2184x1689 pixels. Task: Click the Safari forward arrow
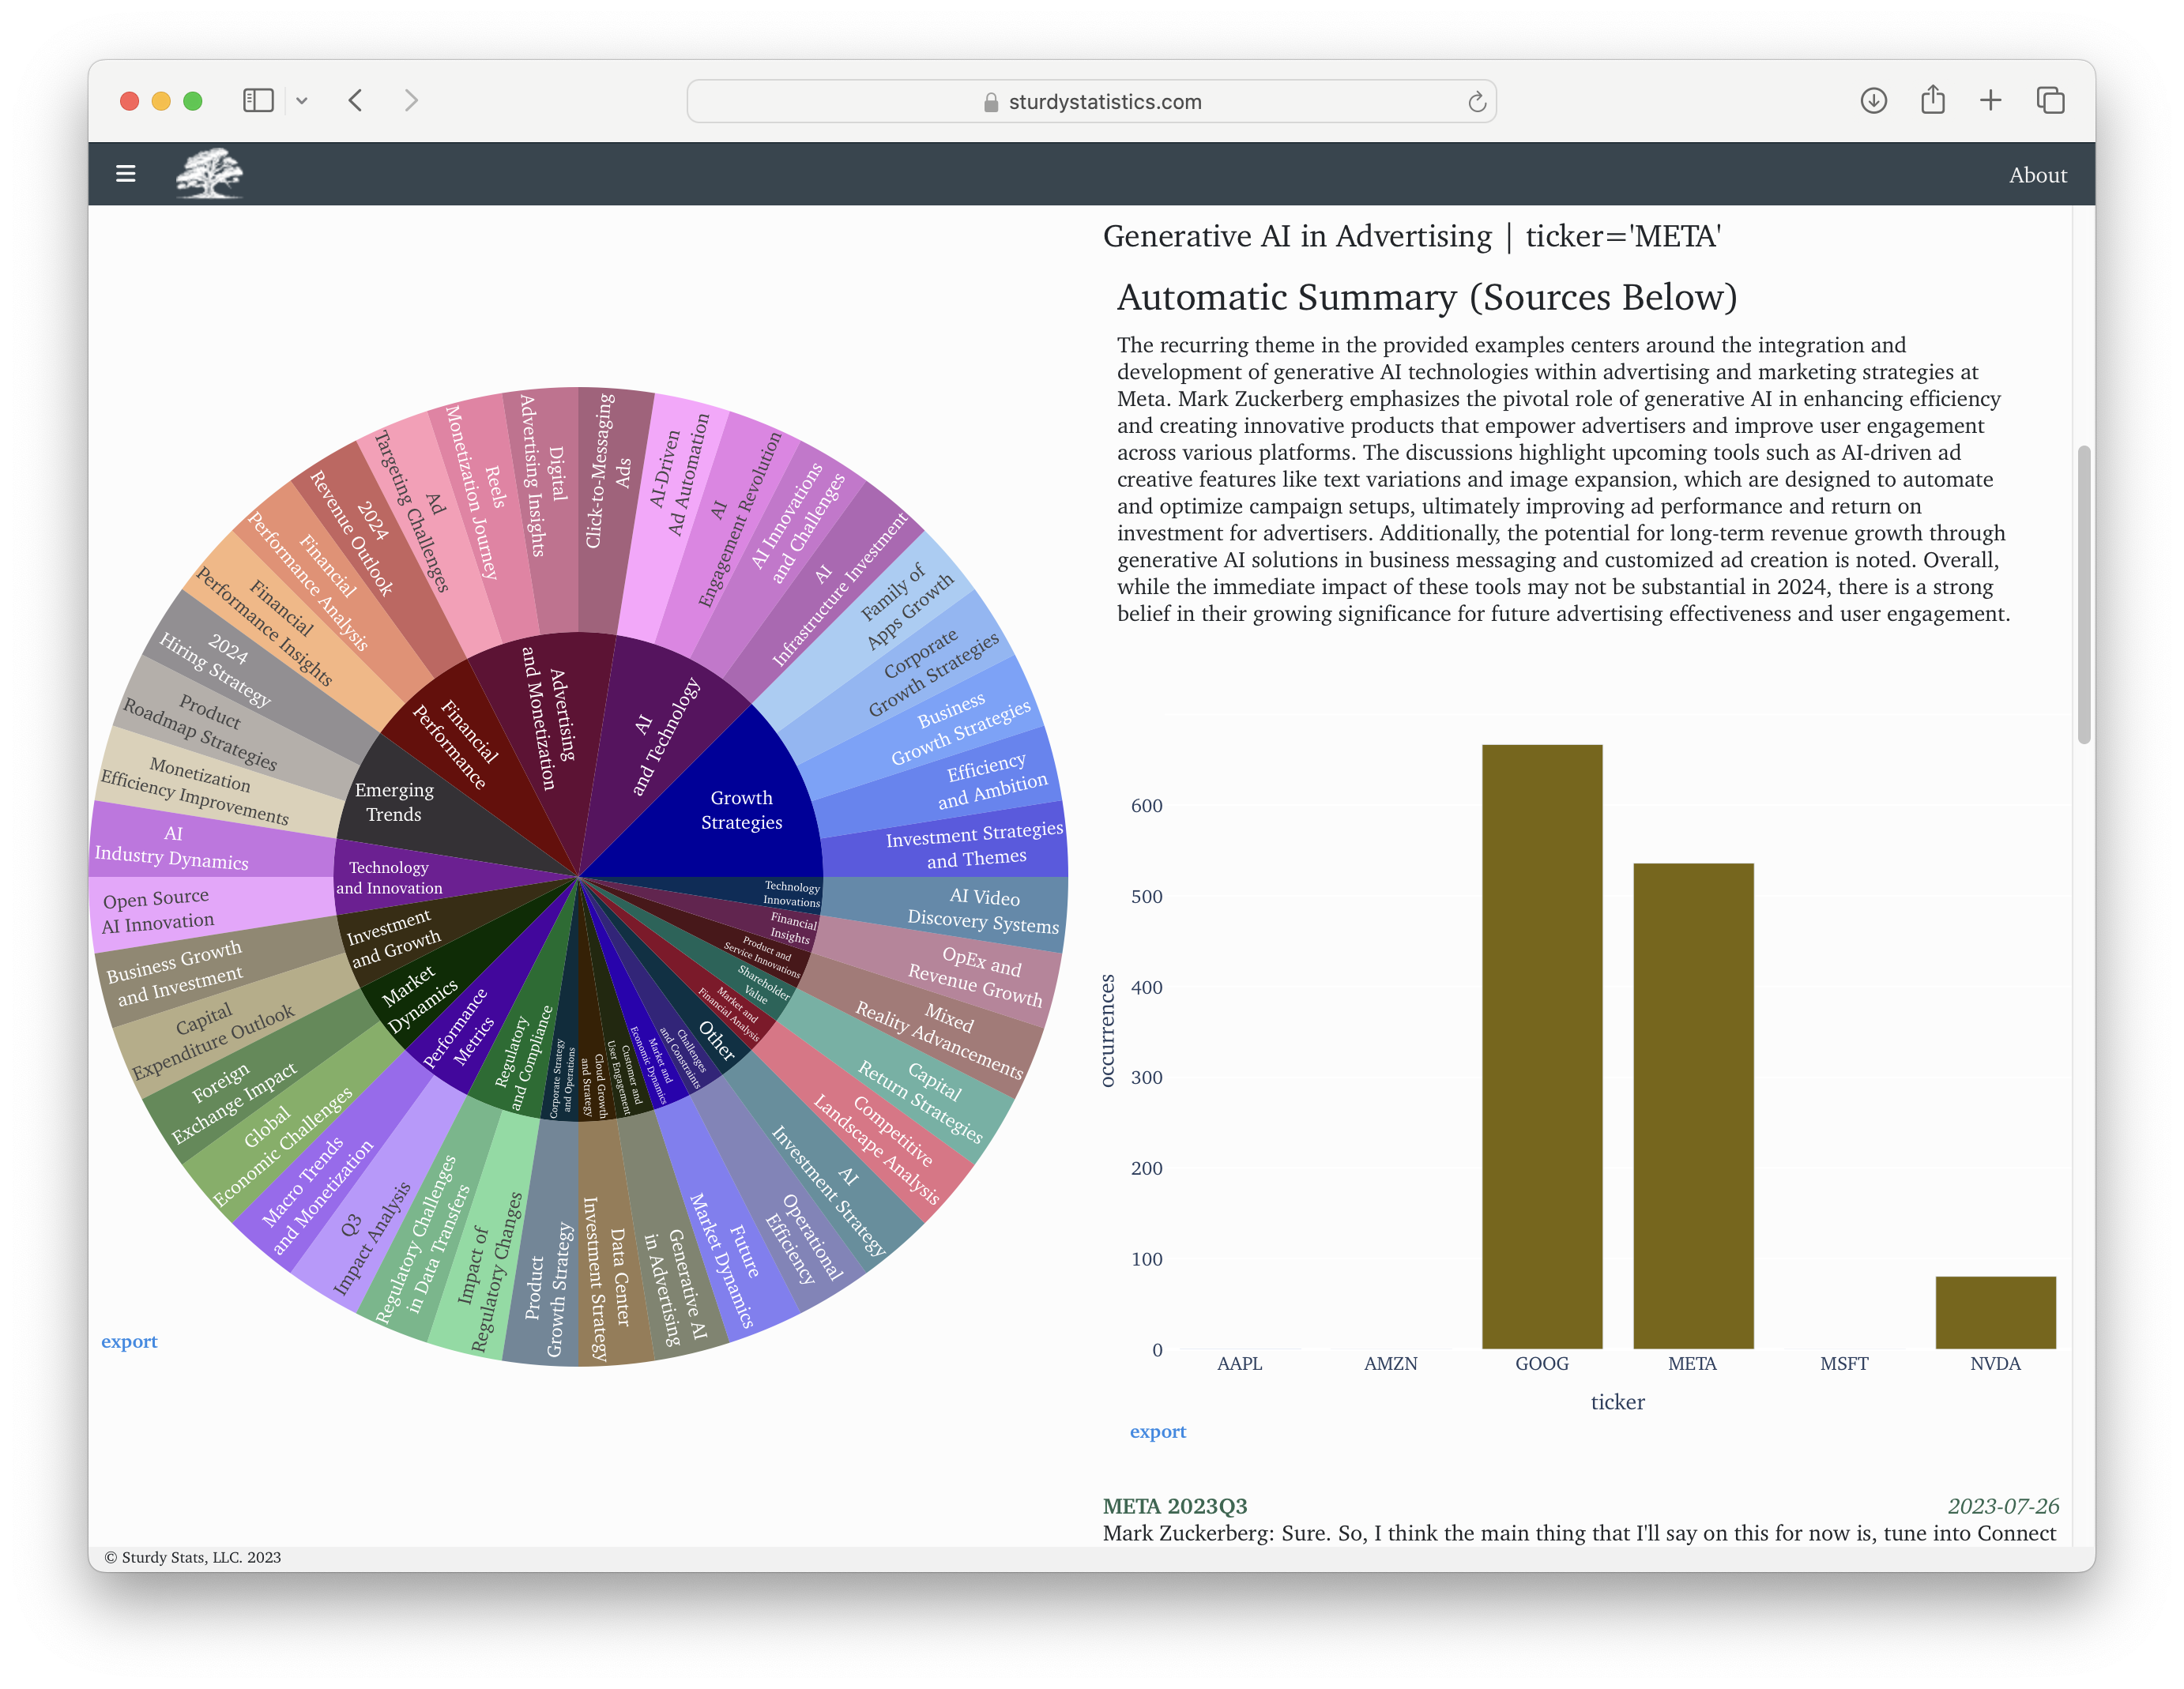[x=411, y=101]
